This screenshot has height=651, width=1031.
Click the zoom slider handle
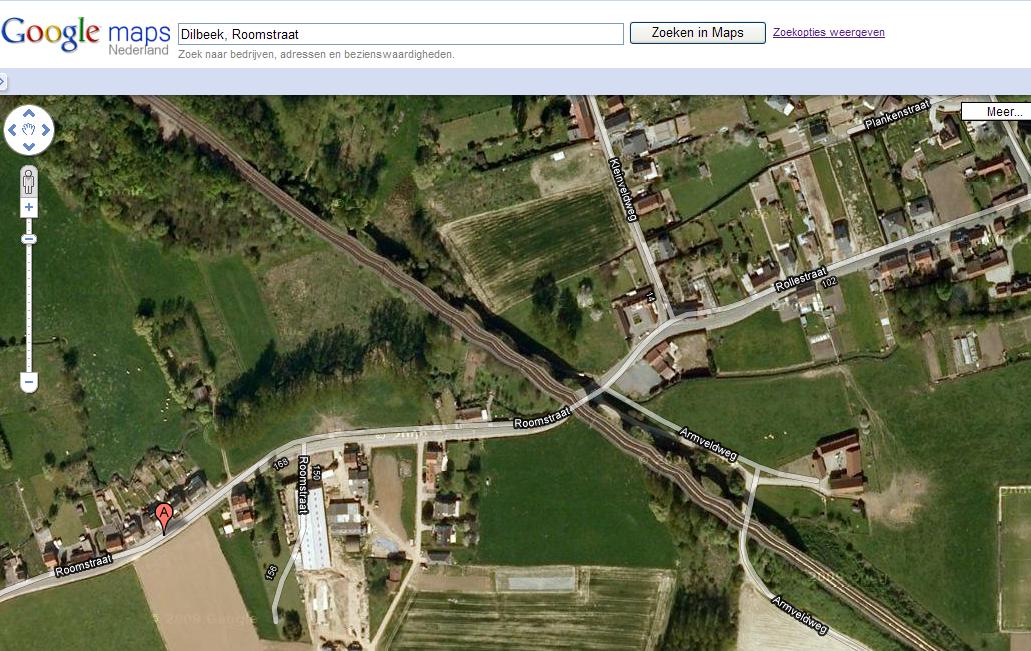29,239
